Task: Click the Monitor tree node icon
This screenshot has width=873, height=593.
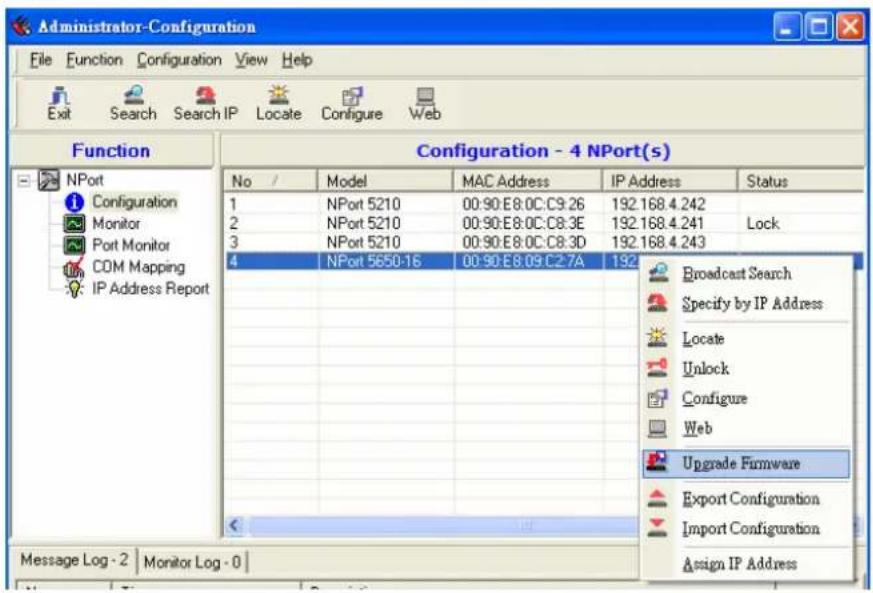Action: [74, 223]
